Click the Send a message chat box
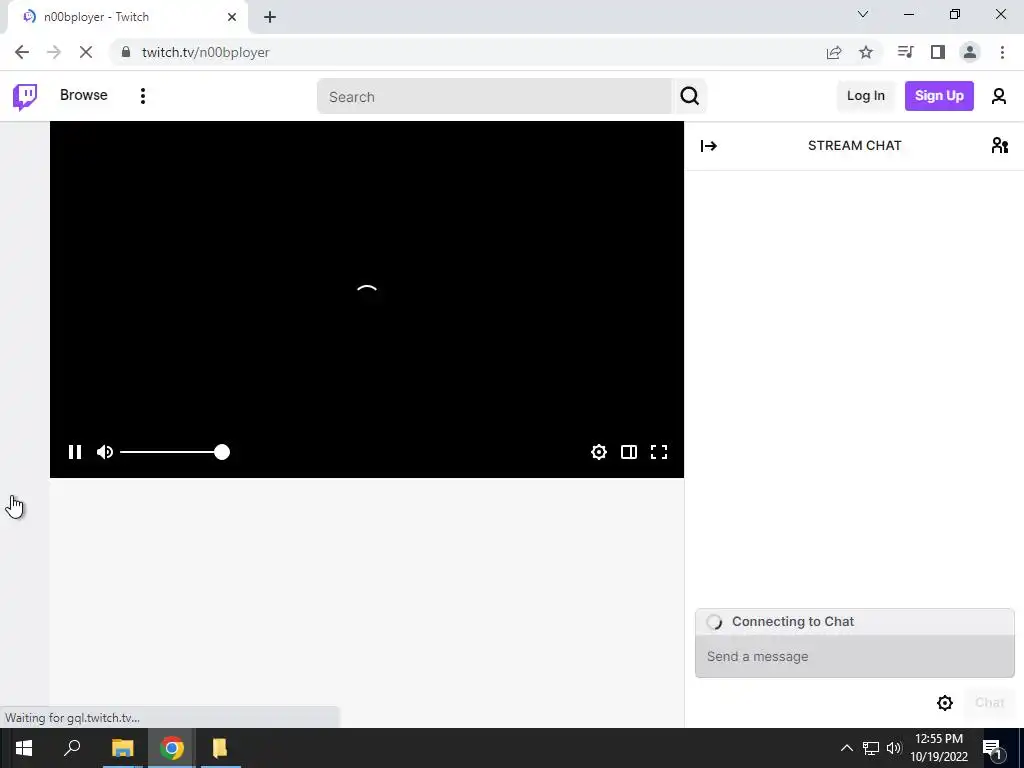1024x768 pixels. [854, 656]
